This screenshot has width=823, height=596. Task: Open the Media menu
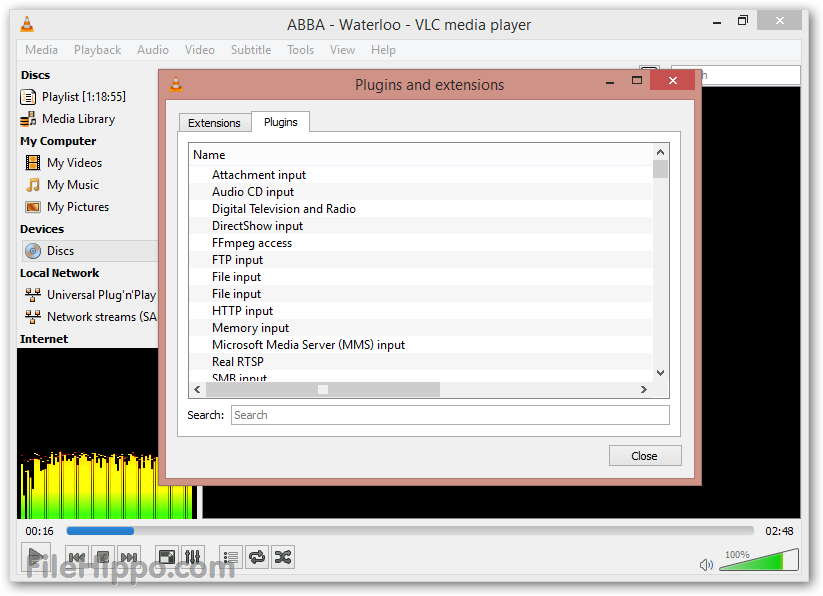[41, 49]
